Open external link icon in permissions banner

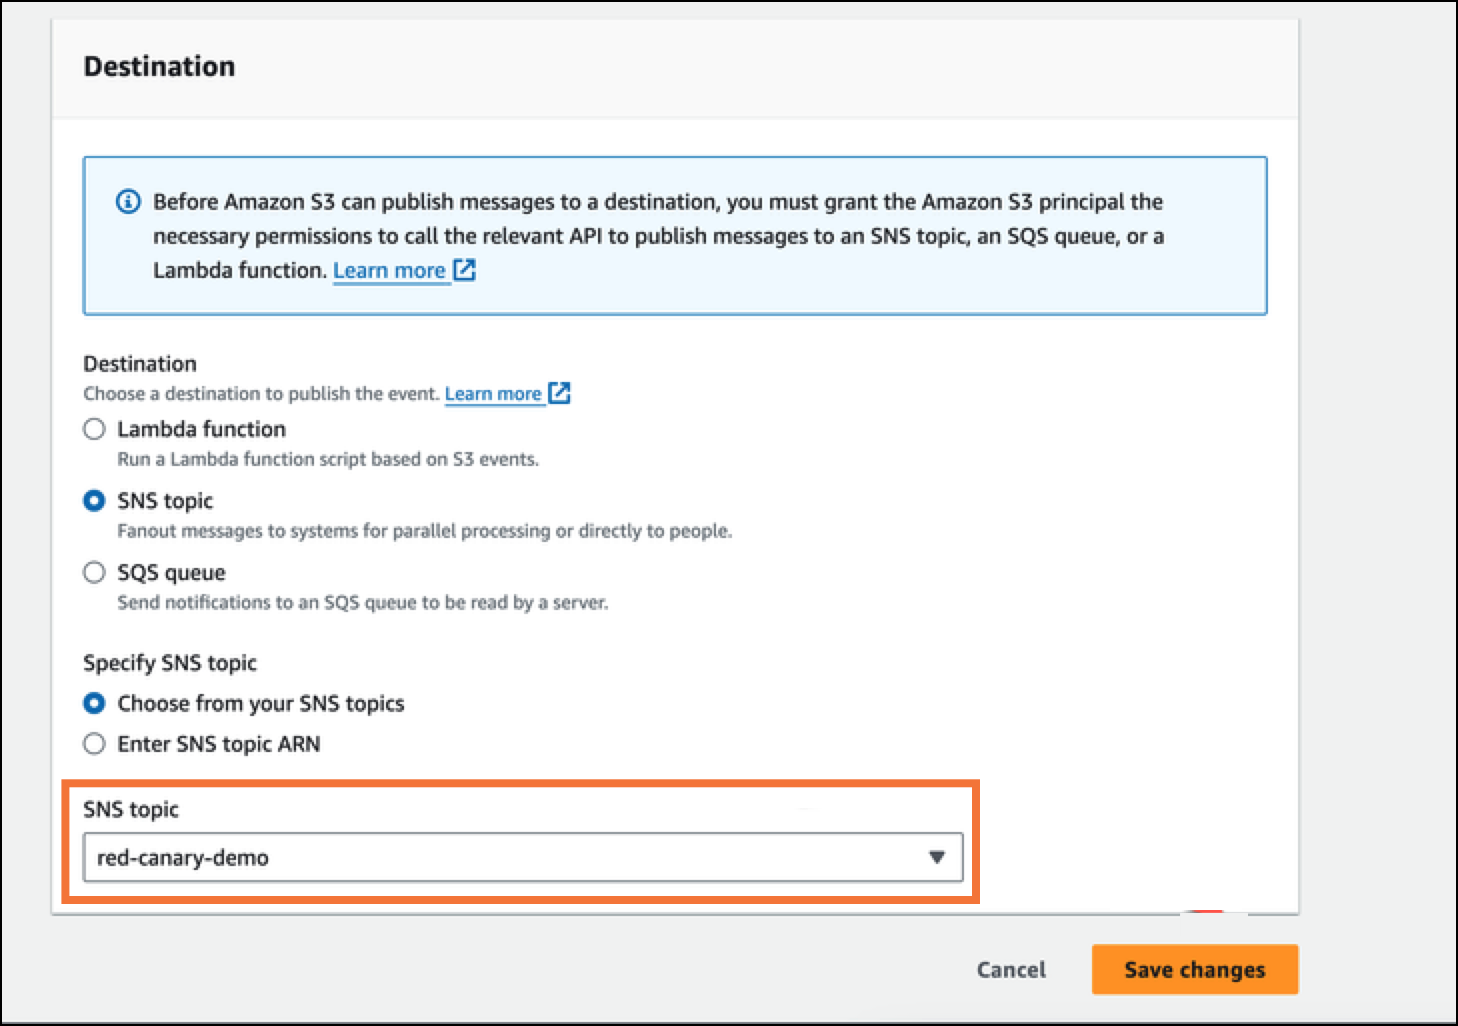click(x=464, y=270)
